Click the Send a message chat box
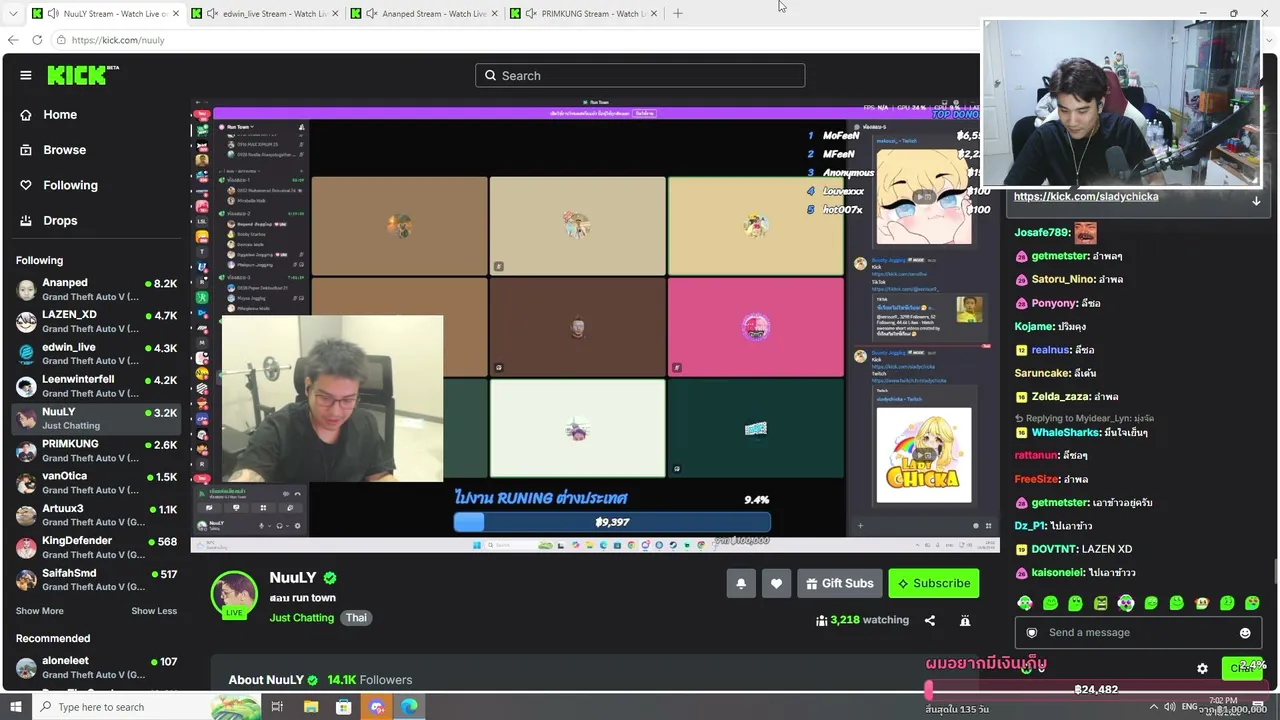 click(x=1137, y=632)
